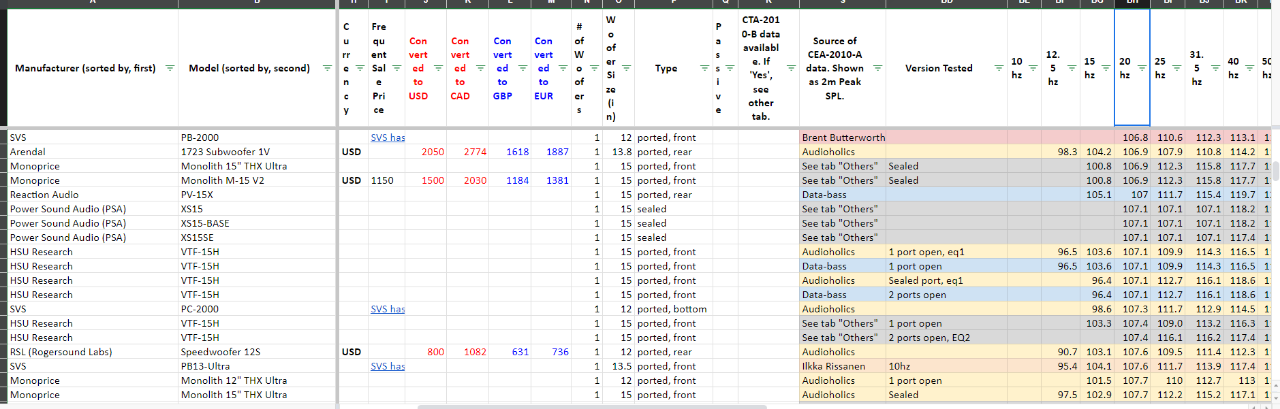Select the '1 port open, eq1' version cell
Image resolution: width=1280 pixels, height=409 pixels.
[x=946, y=252]
